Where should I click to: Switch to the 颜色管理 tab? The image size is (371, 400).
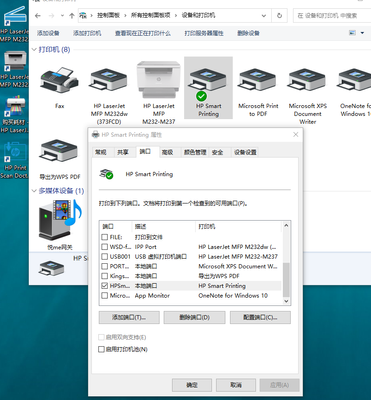coord(195,152)
